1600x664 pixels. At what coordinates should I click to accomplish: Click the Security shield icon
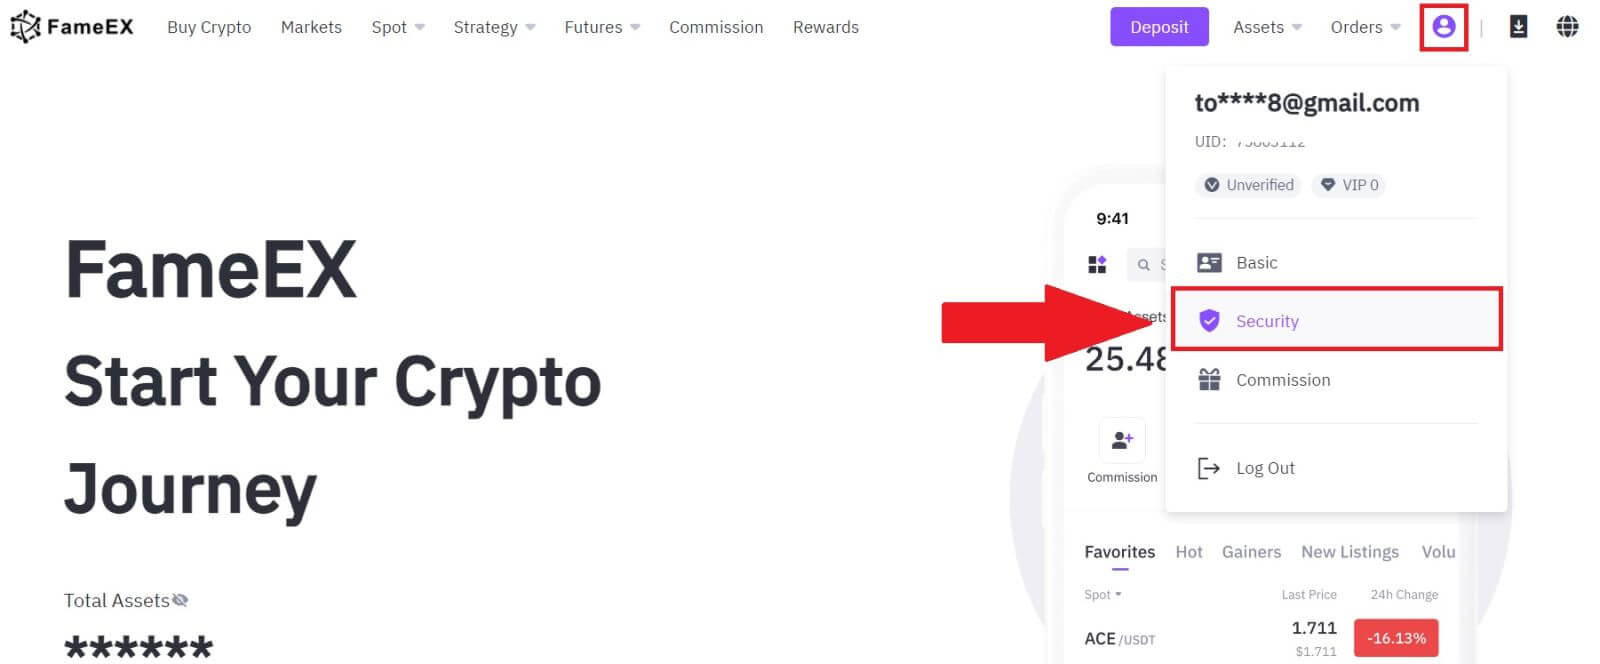(1209, 320)
